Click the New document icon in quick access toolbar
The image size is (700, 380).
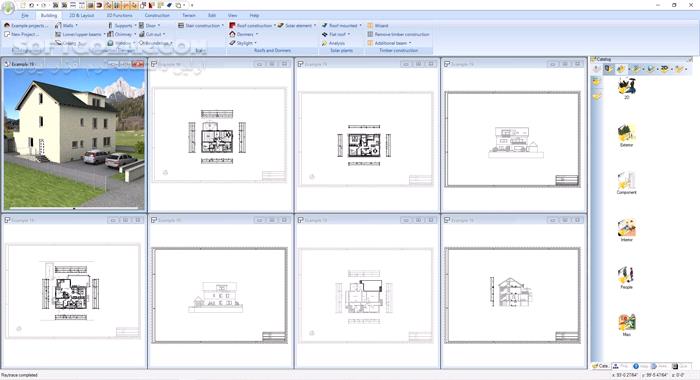[23, 5]
